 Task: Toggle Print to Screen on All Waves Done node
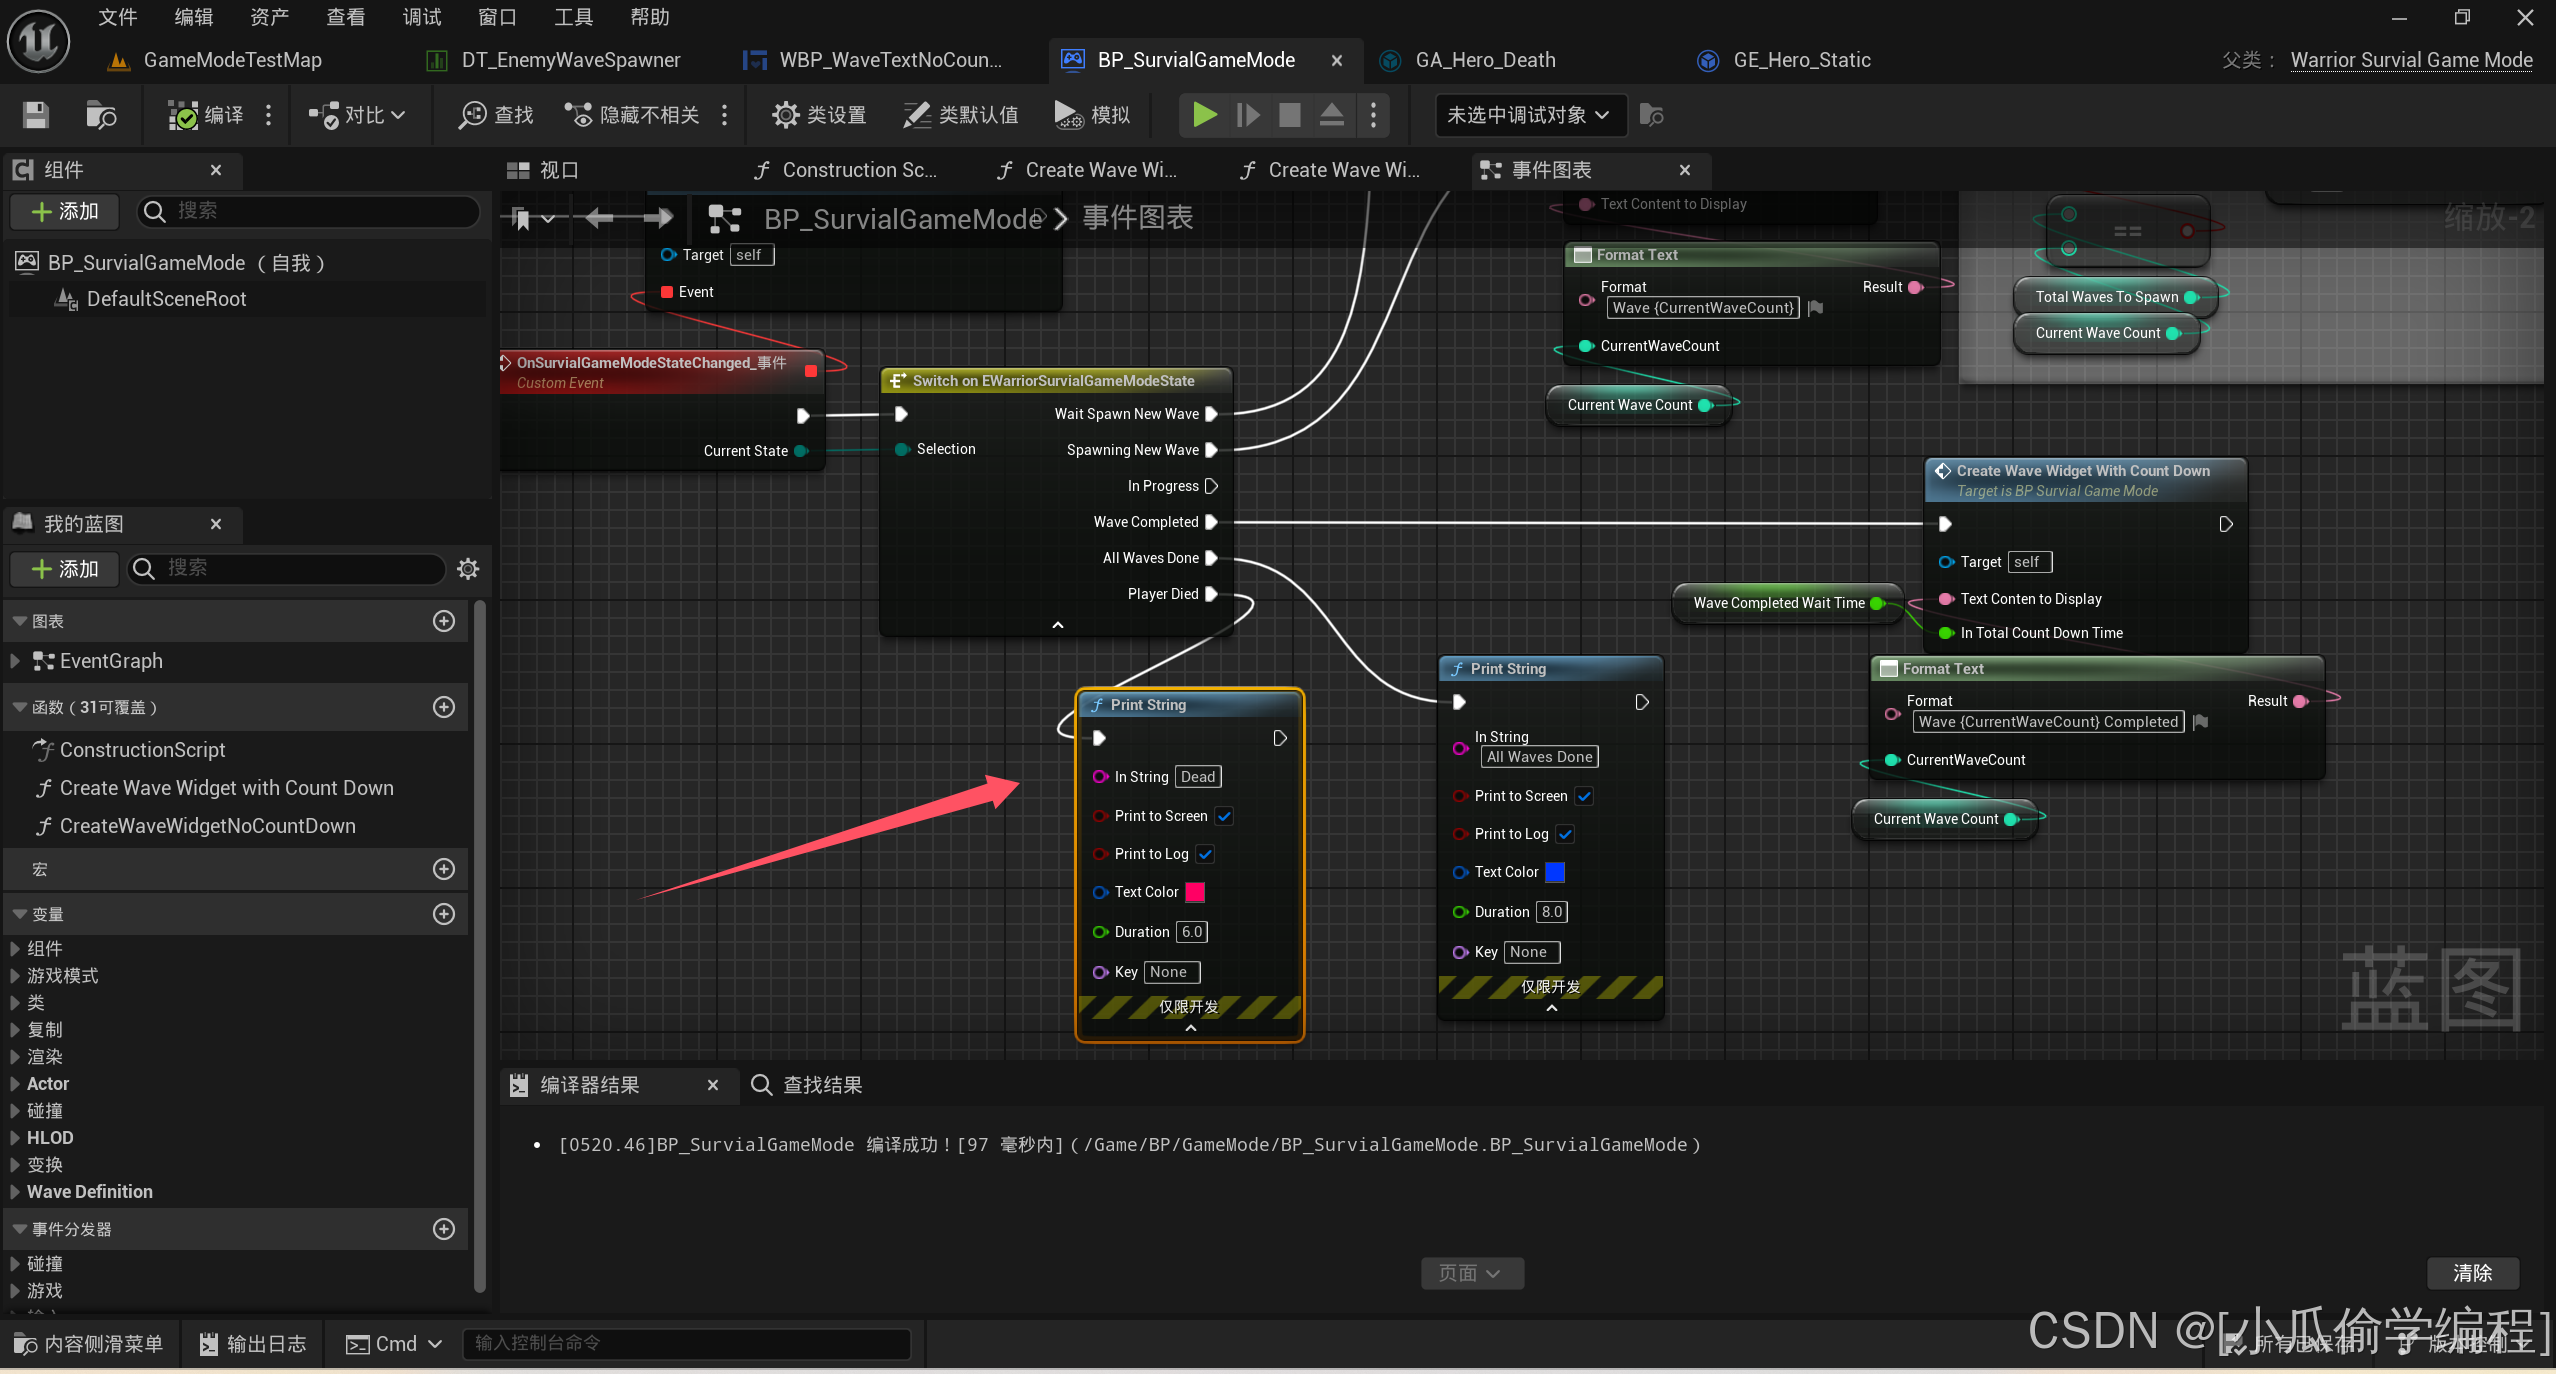click(1585, 796)
